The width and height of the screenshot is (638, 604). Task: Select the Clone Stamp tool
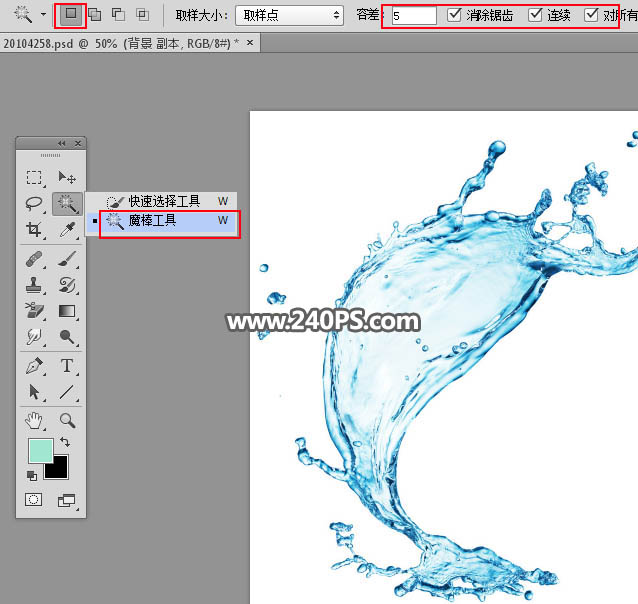[34, 285]
